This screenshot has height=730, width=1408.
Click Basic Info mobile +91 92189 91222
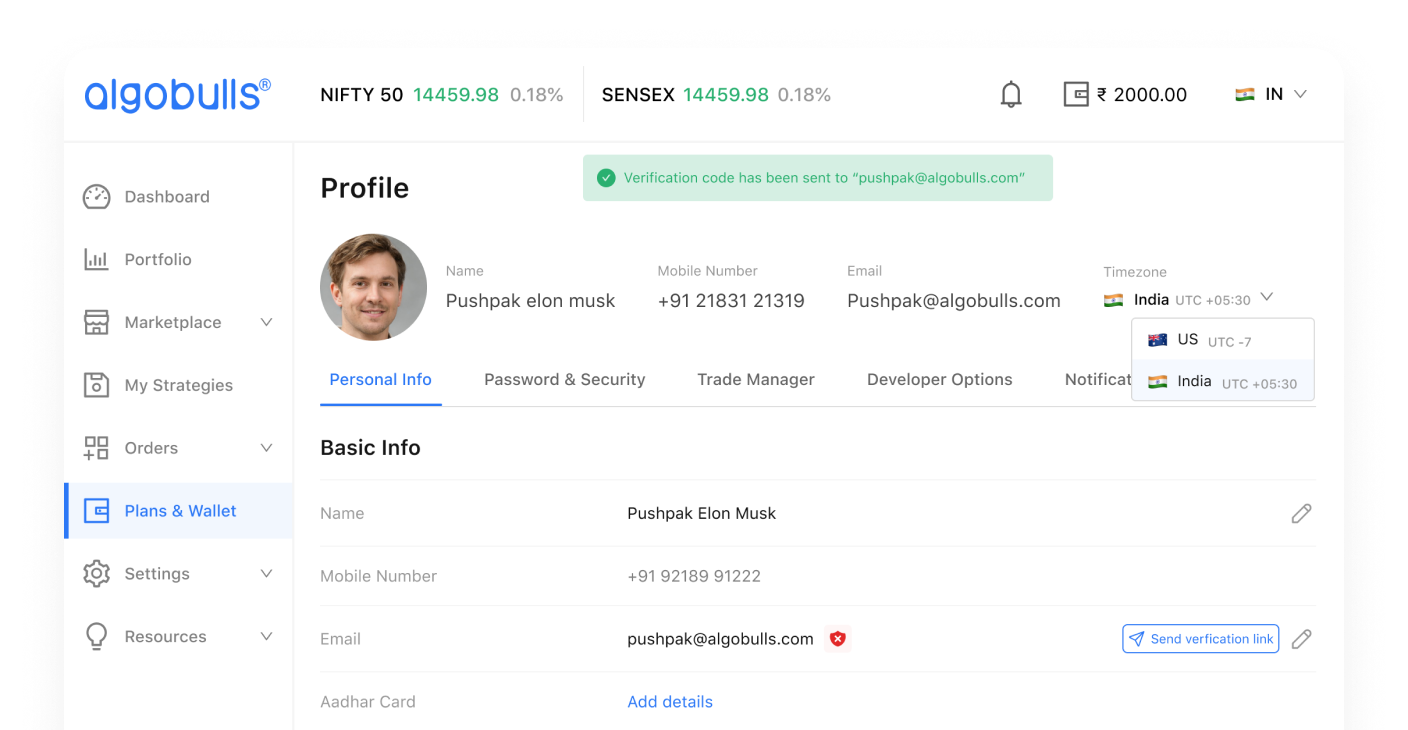tap(694, 576)
